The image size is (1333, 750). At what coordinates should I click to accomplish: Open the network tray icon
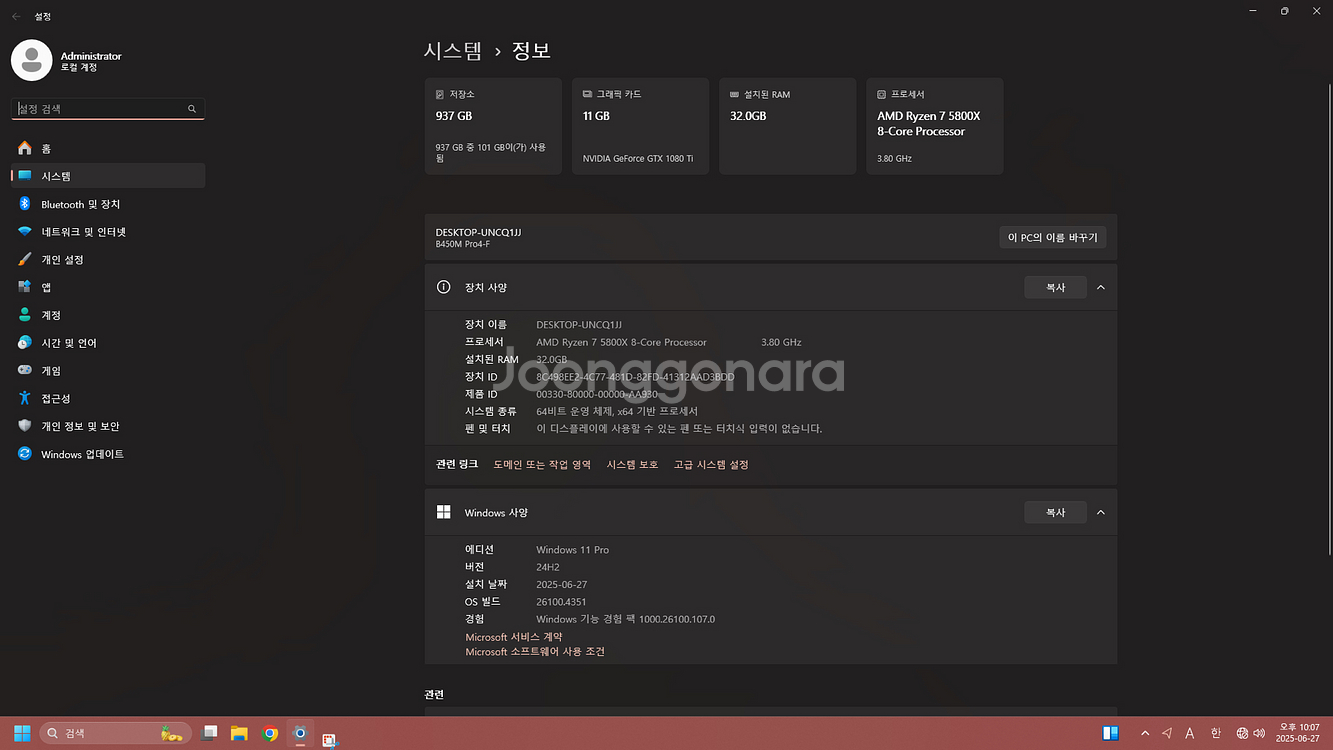1243,733
